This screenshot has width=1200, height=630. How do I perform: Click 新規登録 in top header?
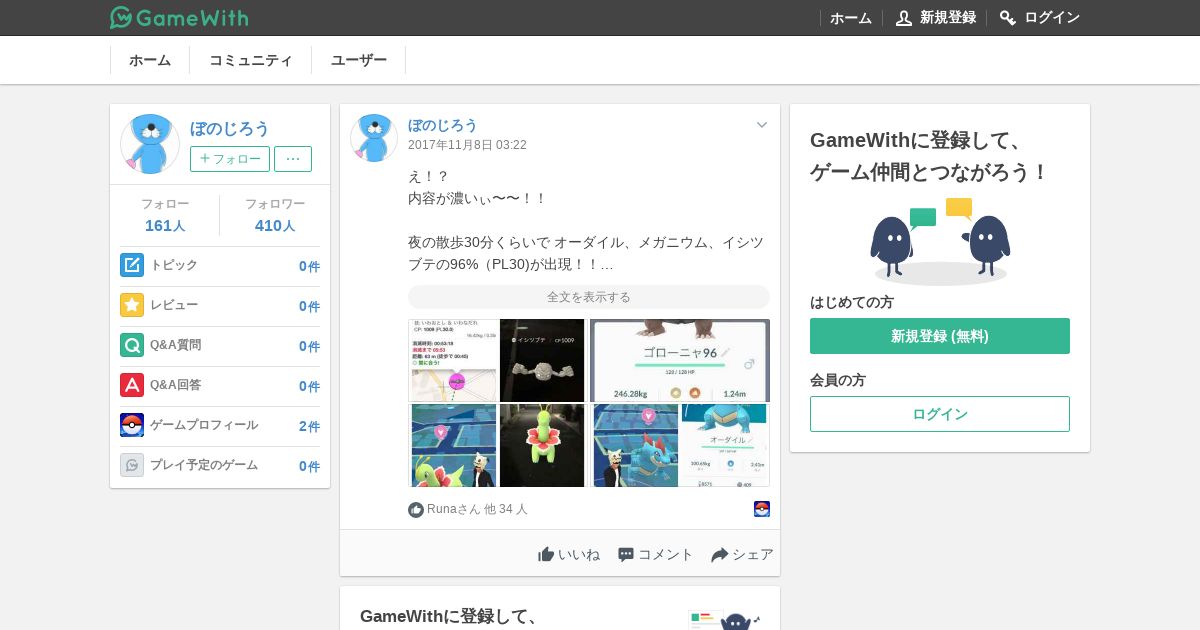pyautogui.click(x=948, y=18)
